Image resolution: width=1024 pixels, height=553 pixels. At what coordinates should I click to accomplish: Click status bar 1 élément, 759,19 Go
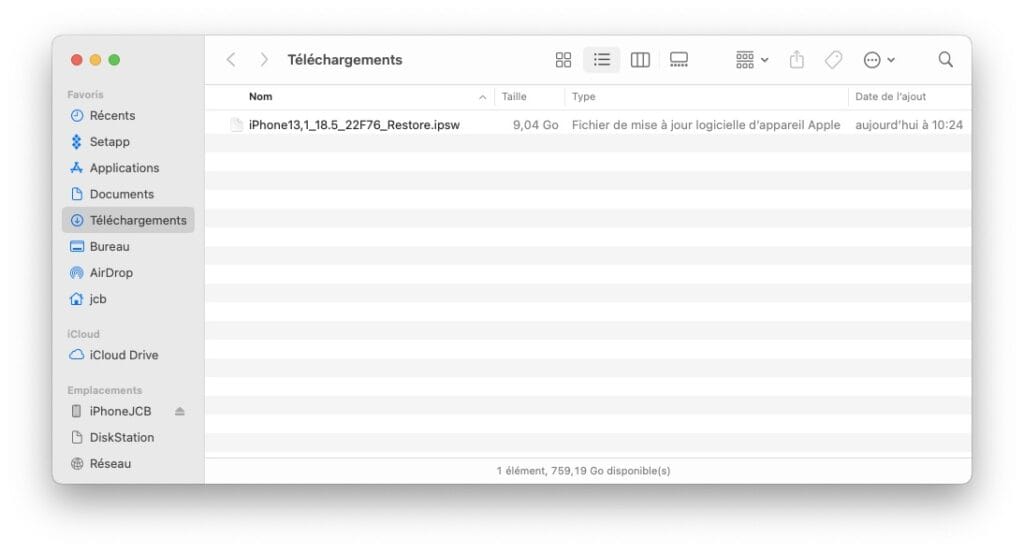coord(583,471)
